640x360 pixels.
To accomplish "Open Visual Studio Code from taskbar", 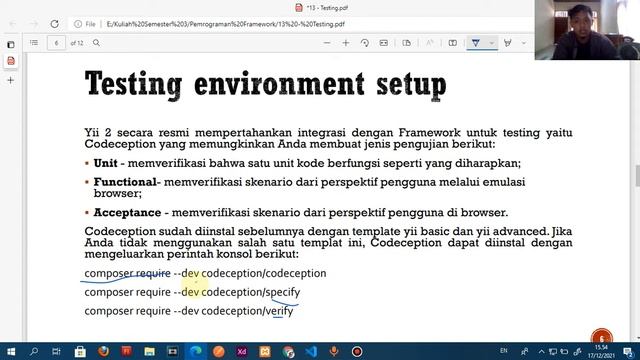I will (x=311, y=351).
